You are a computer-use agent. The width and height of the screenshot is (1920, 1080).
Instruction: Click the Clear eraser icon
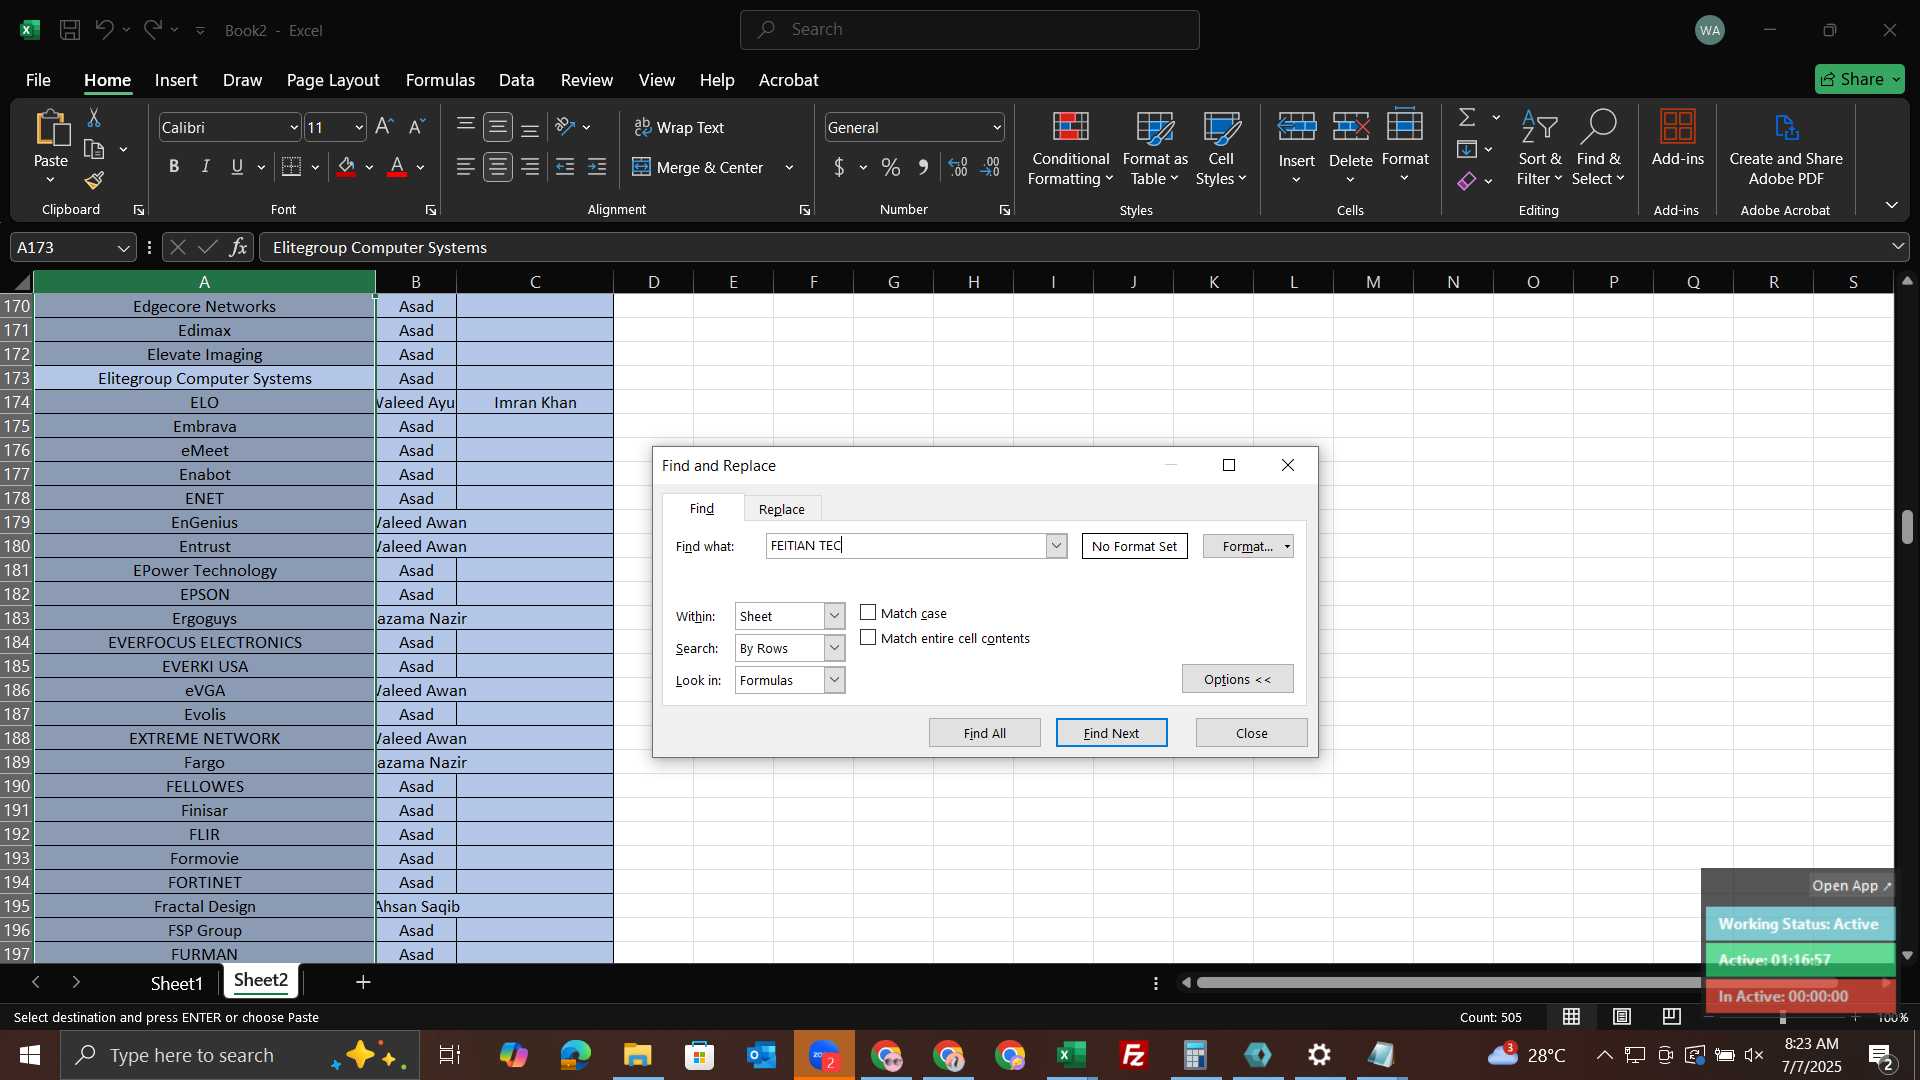click(1467, 181)
